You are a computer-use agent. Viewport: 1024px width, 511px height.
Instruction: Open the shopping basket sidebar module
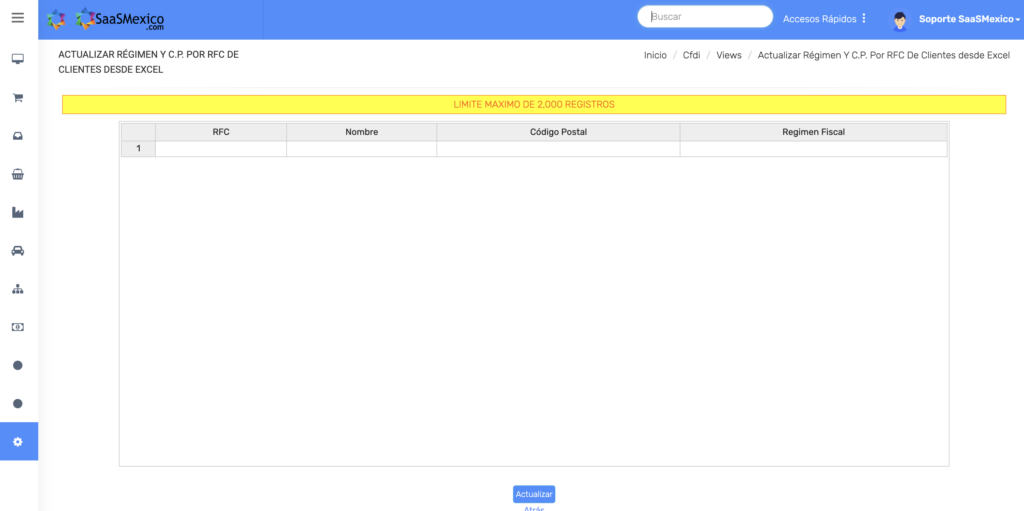[18, 174]
